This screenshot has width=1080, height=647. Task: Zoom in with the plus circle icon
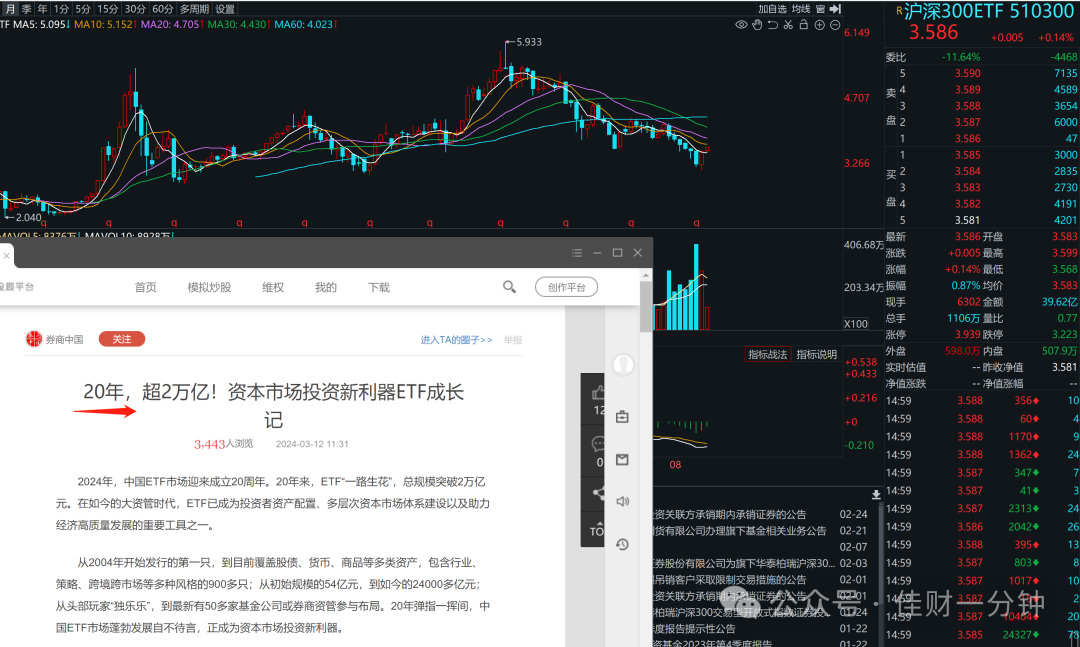coord(820,25)
